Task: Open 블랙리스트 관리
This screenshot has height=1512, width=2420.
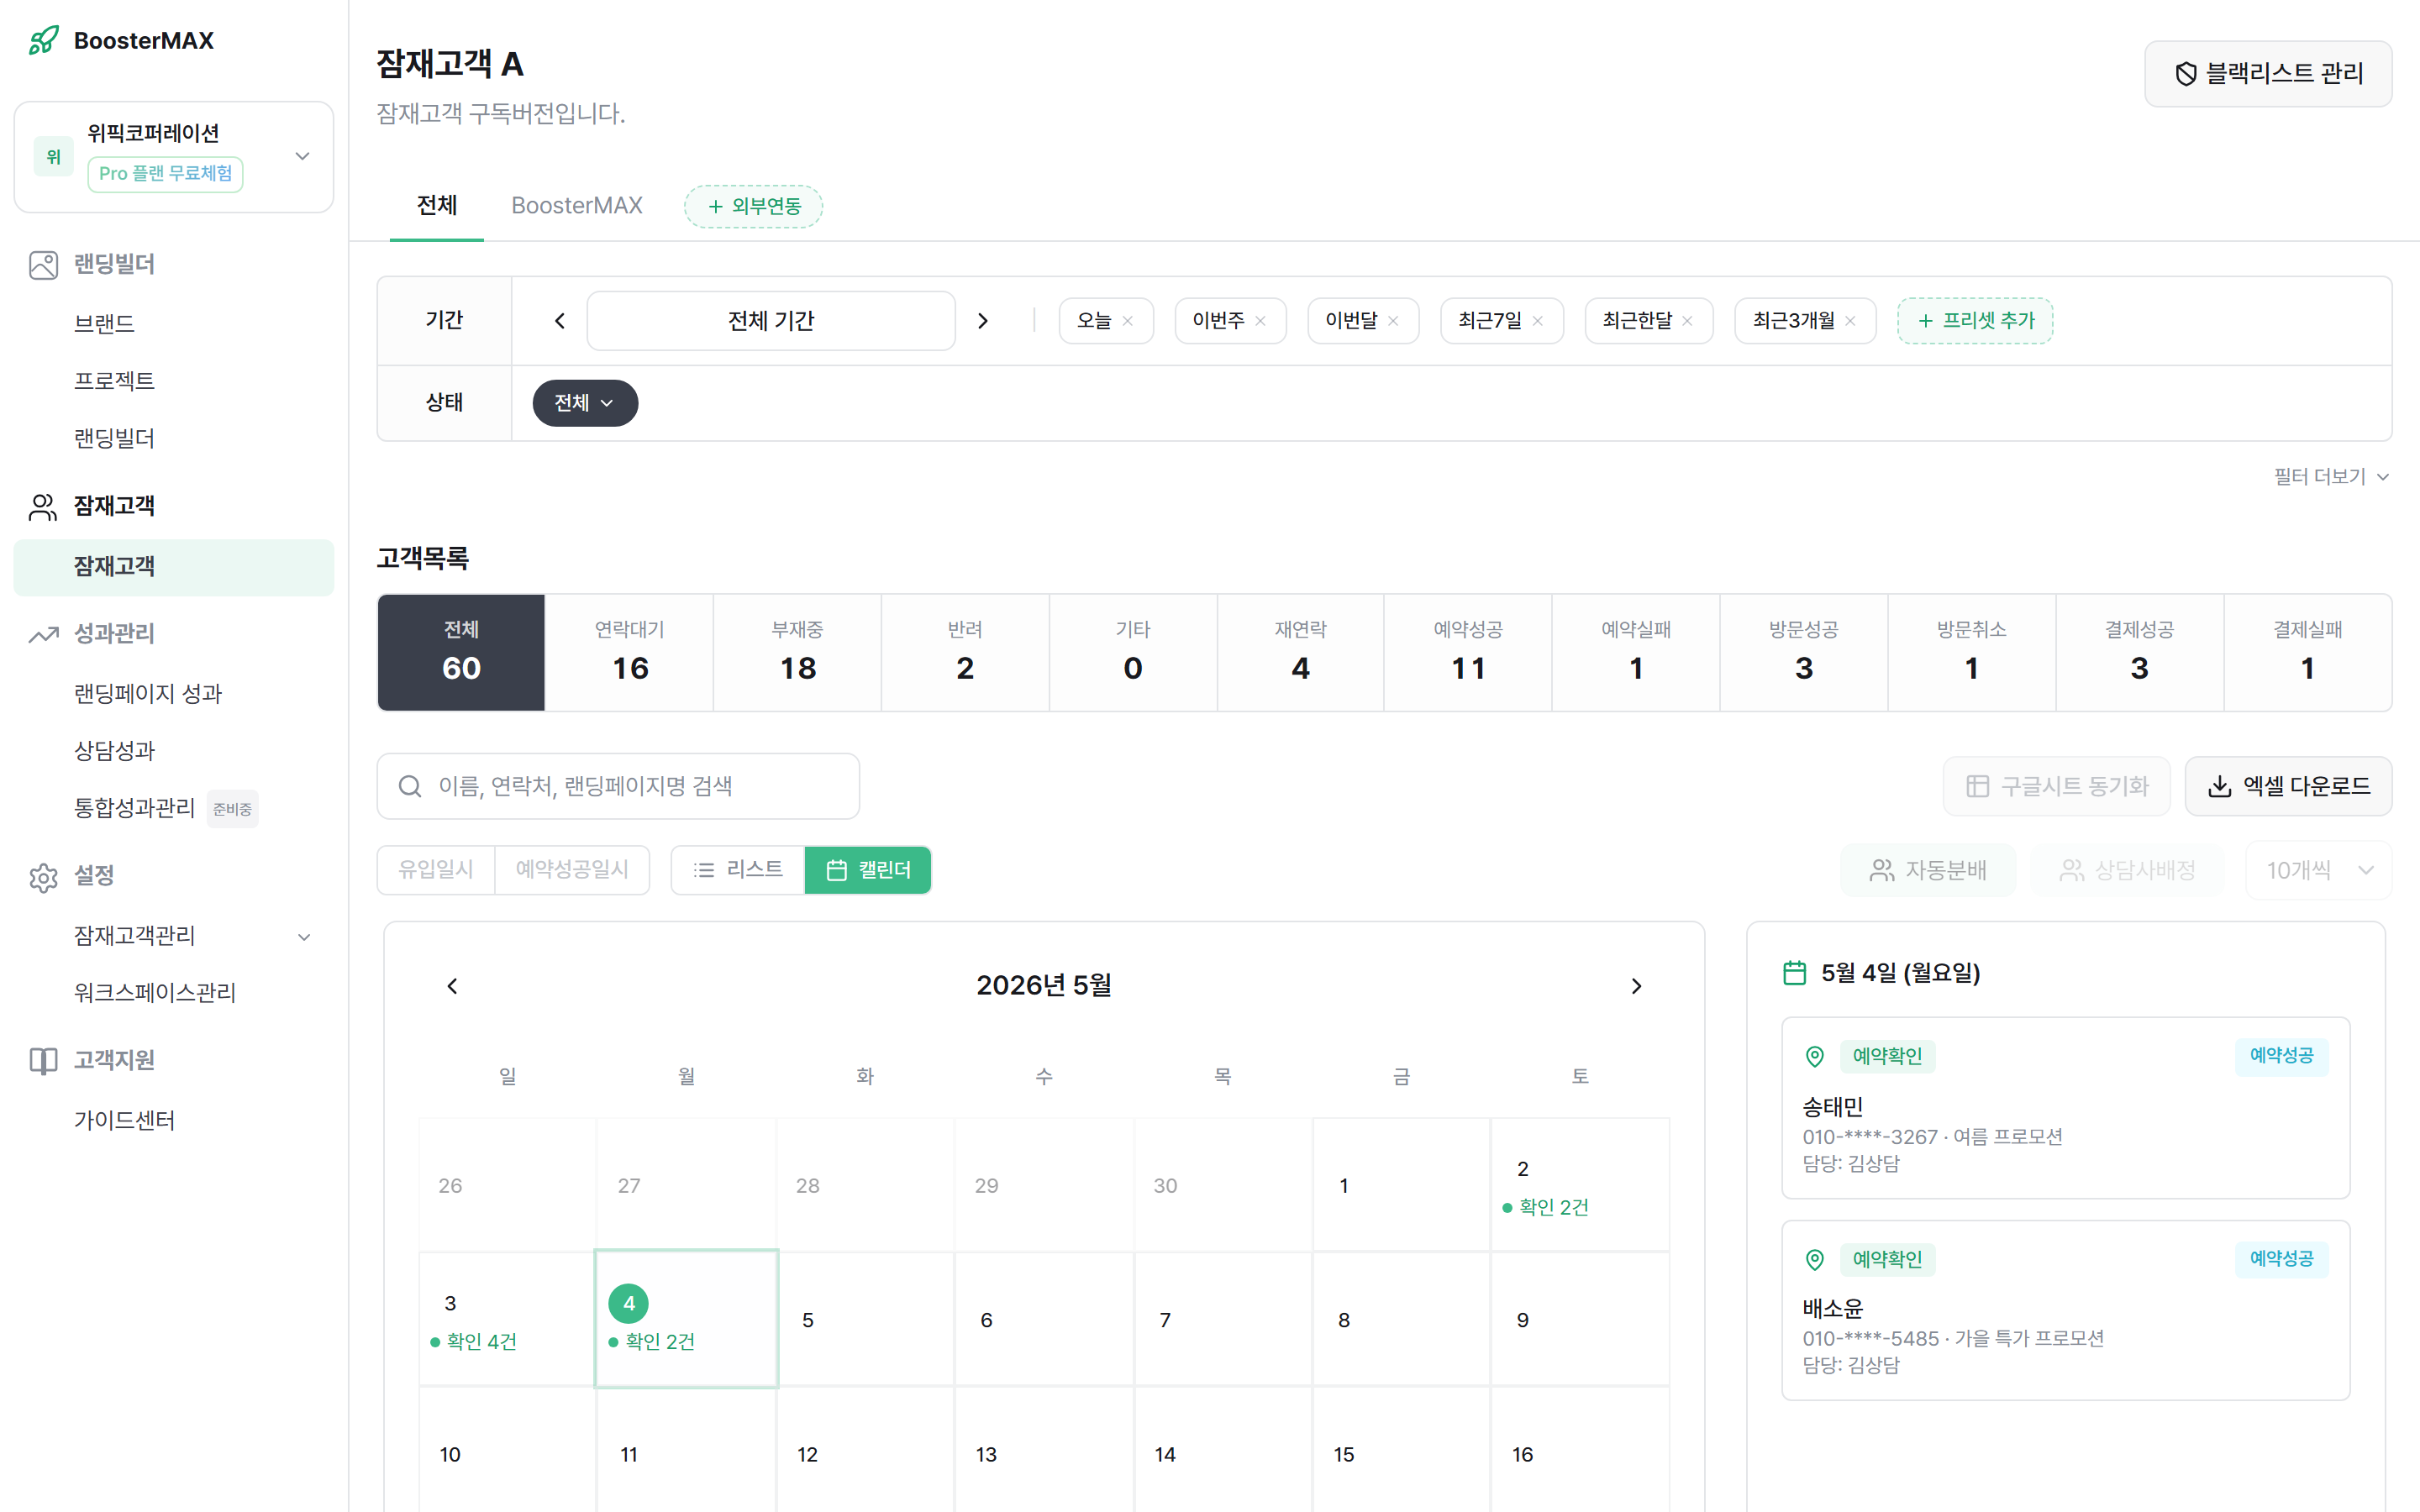Action: 2268,74
